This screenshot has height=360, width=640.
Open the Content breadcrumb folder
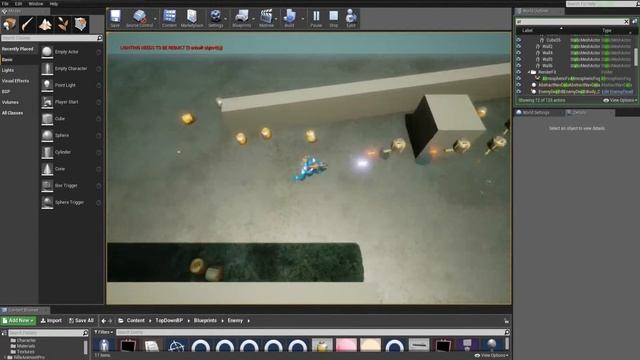point(136,321)
